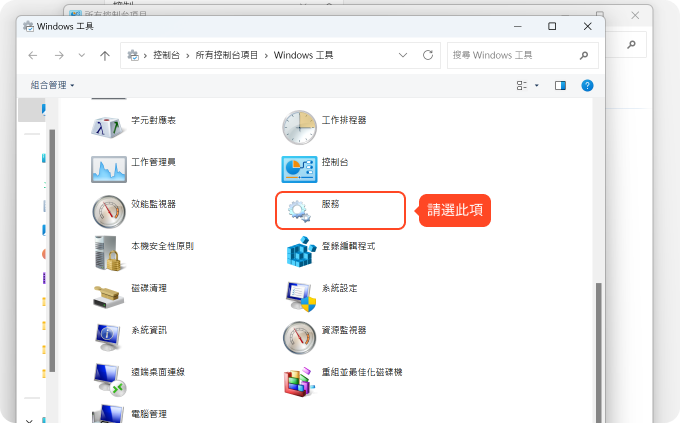Click the Windows 工具 breadcrumb segment
This screenshot has width=680, height=423.
(x=304, y=55)
